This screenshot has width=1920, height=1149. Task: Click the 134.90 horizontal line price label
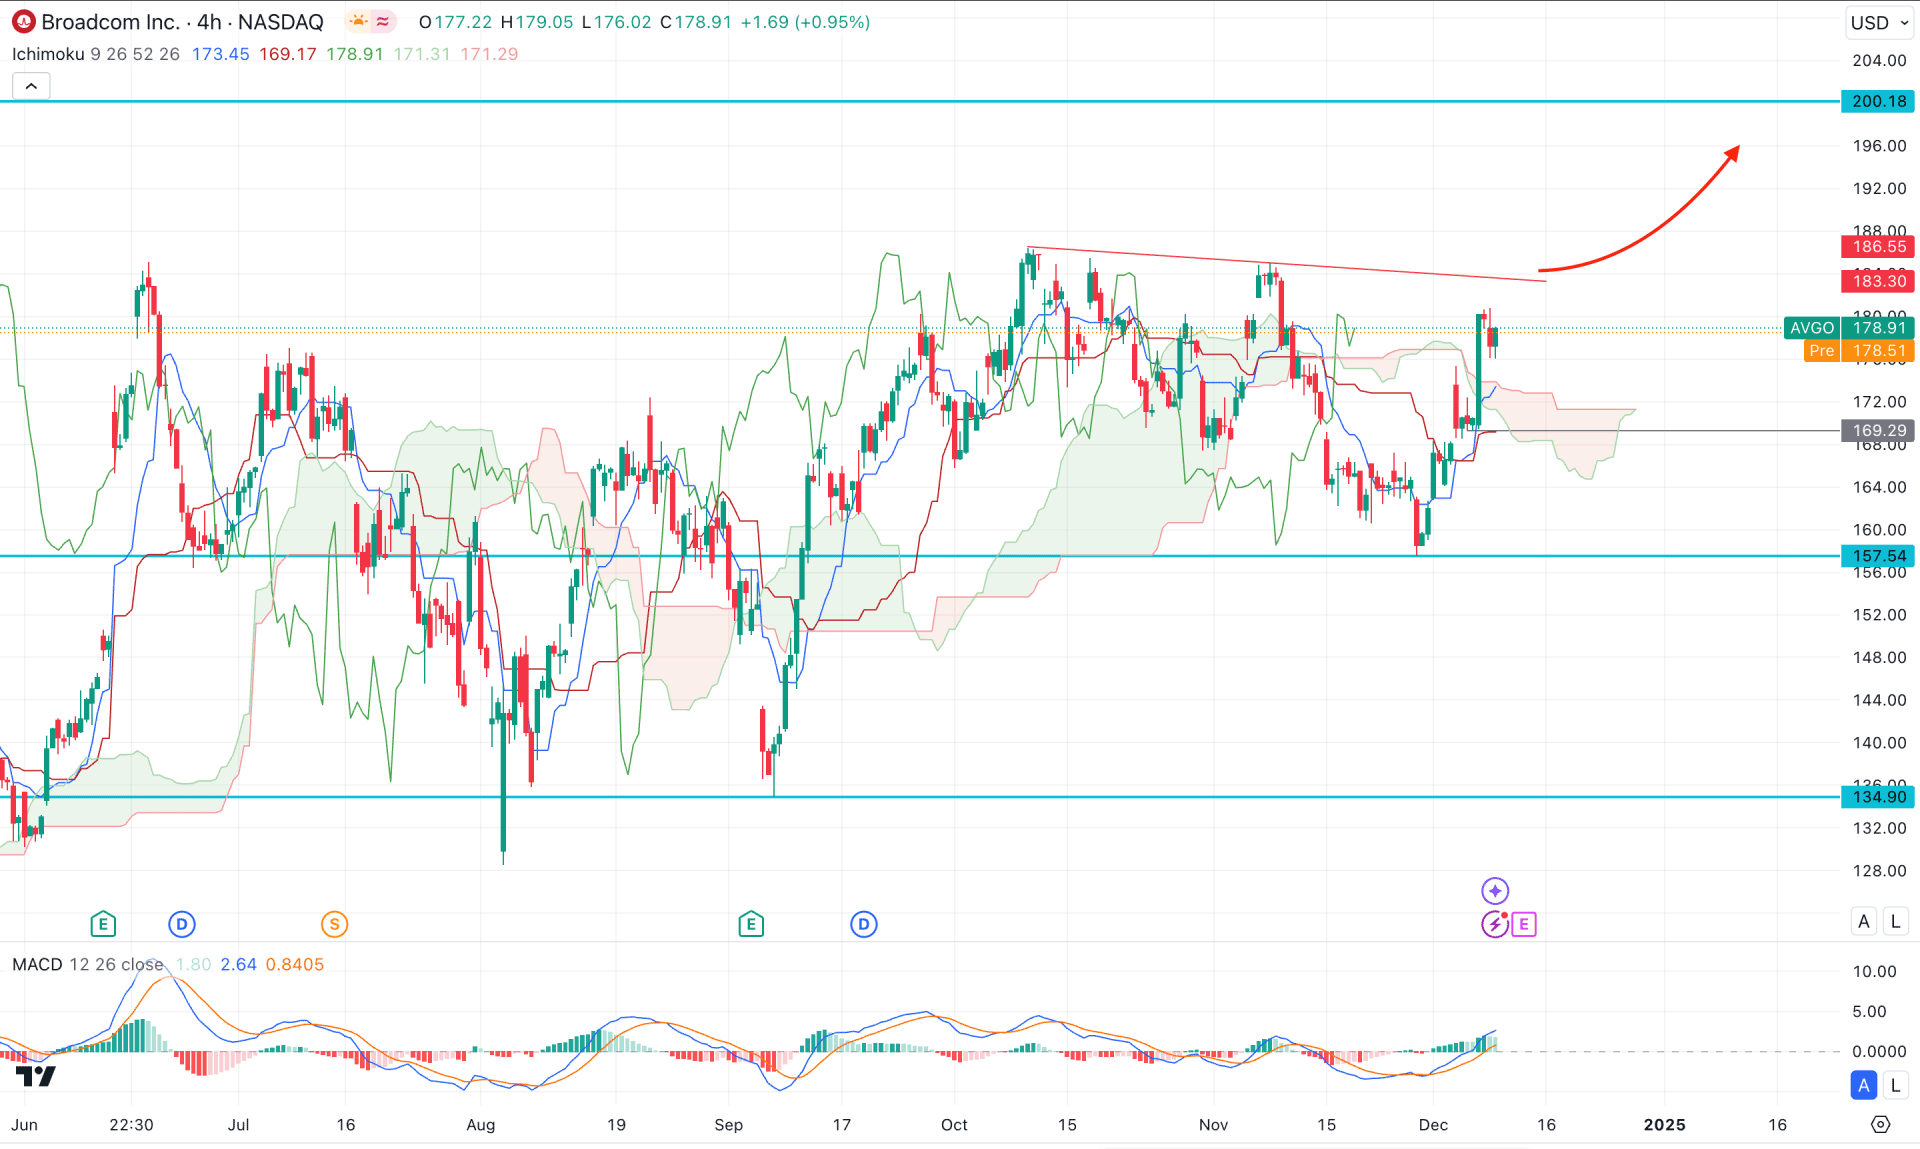coord(1878,797)
